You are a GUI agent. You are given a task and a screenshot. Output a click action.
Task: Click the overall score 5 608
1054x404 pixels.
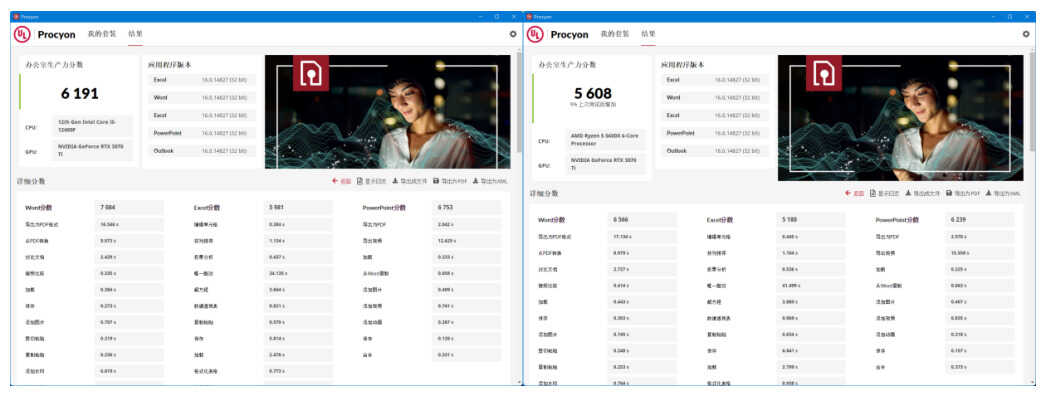pos(593,92)
